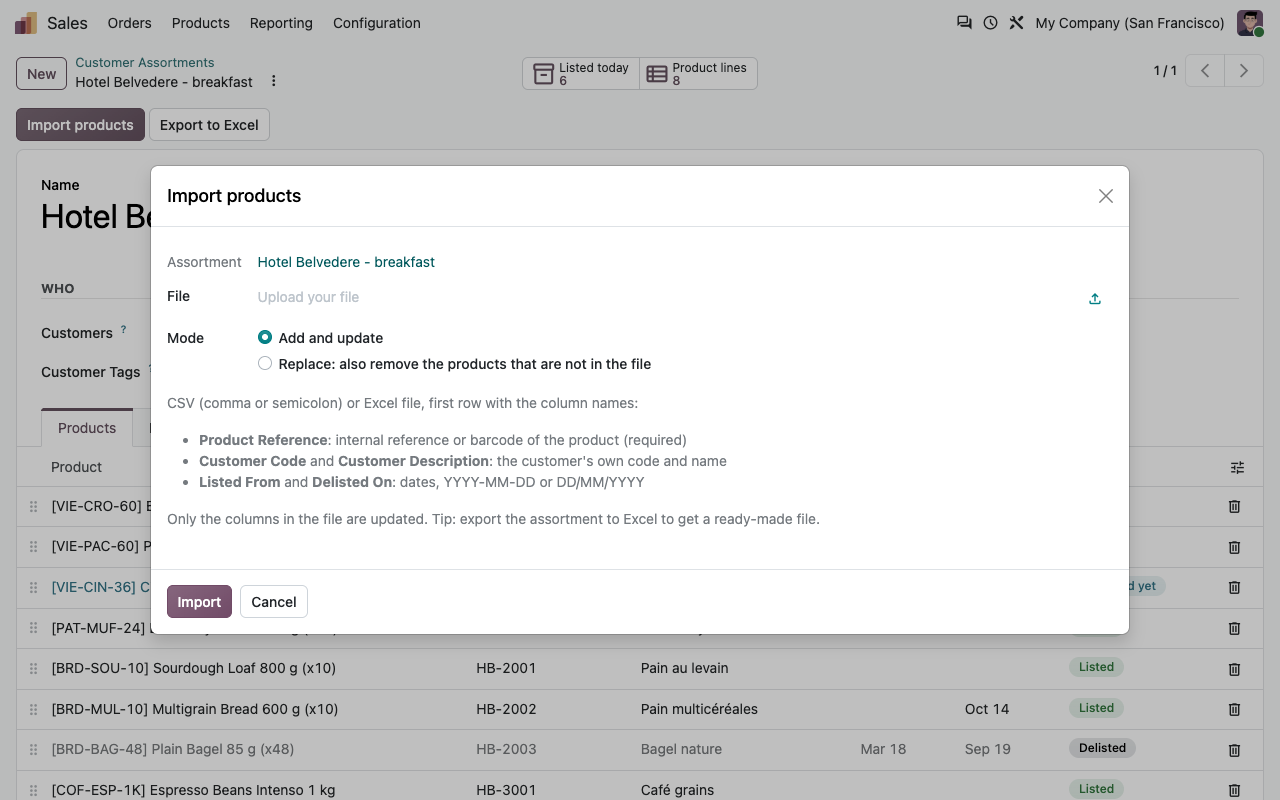This screenshot has height=800, width=1280.
Task: Click the Delisted status badge
Action: pos(1102,748)
